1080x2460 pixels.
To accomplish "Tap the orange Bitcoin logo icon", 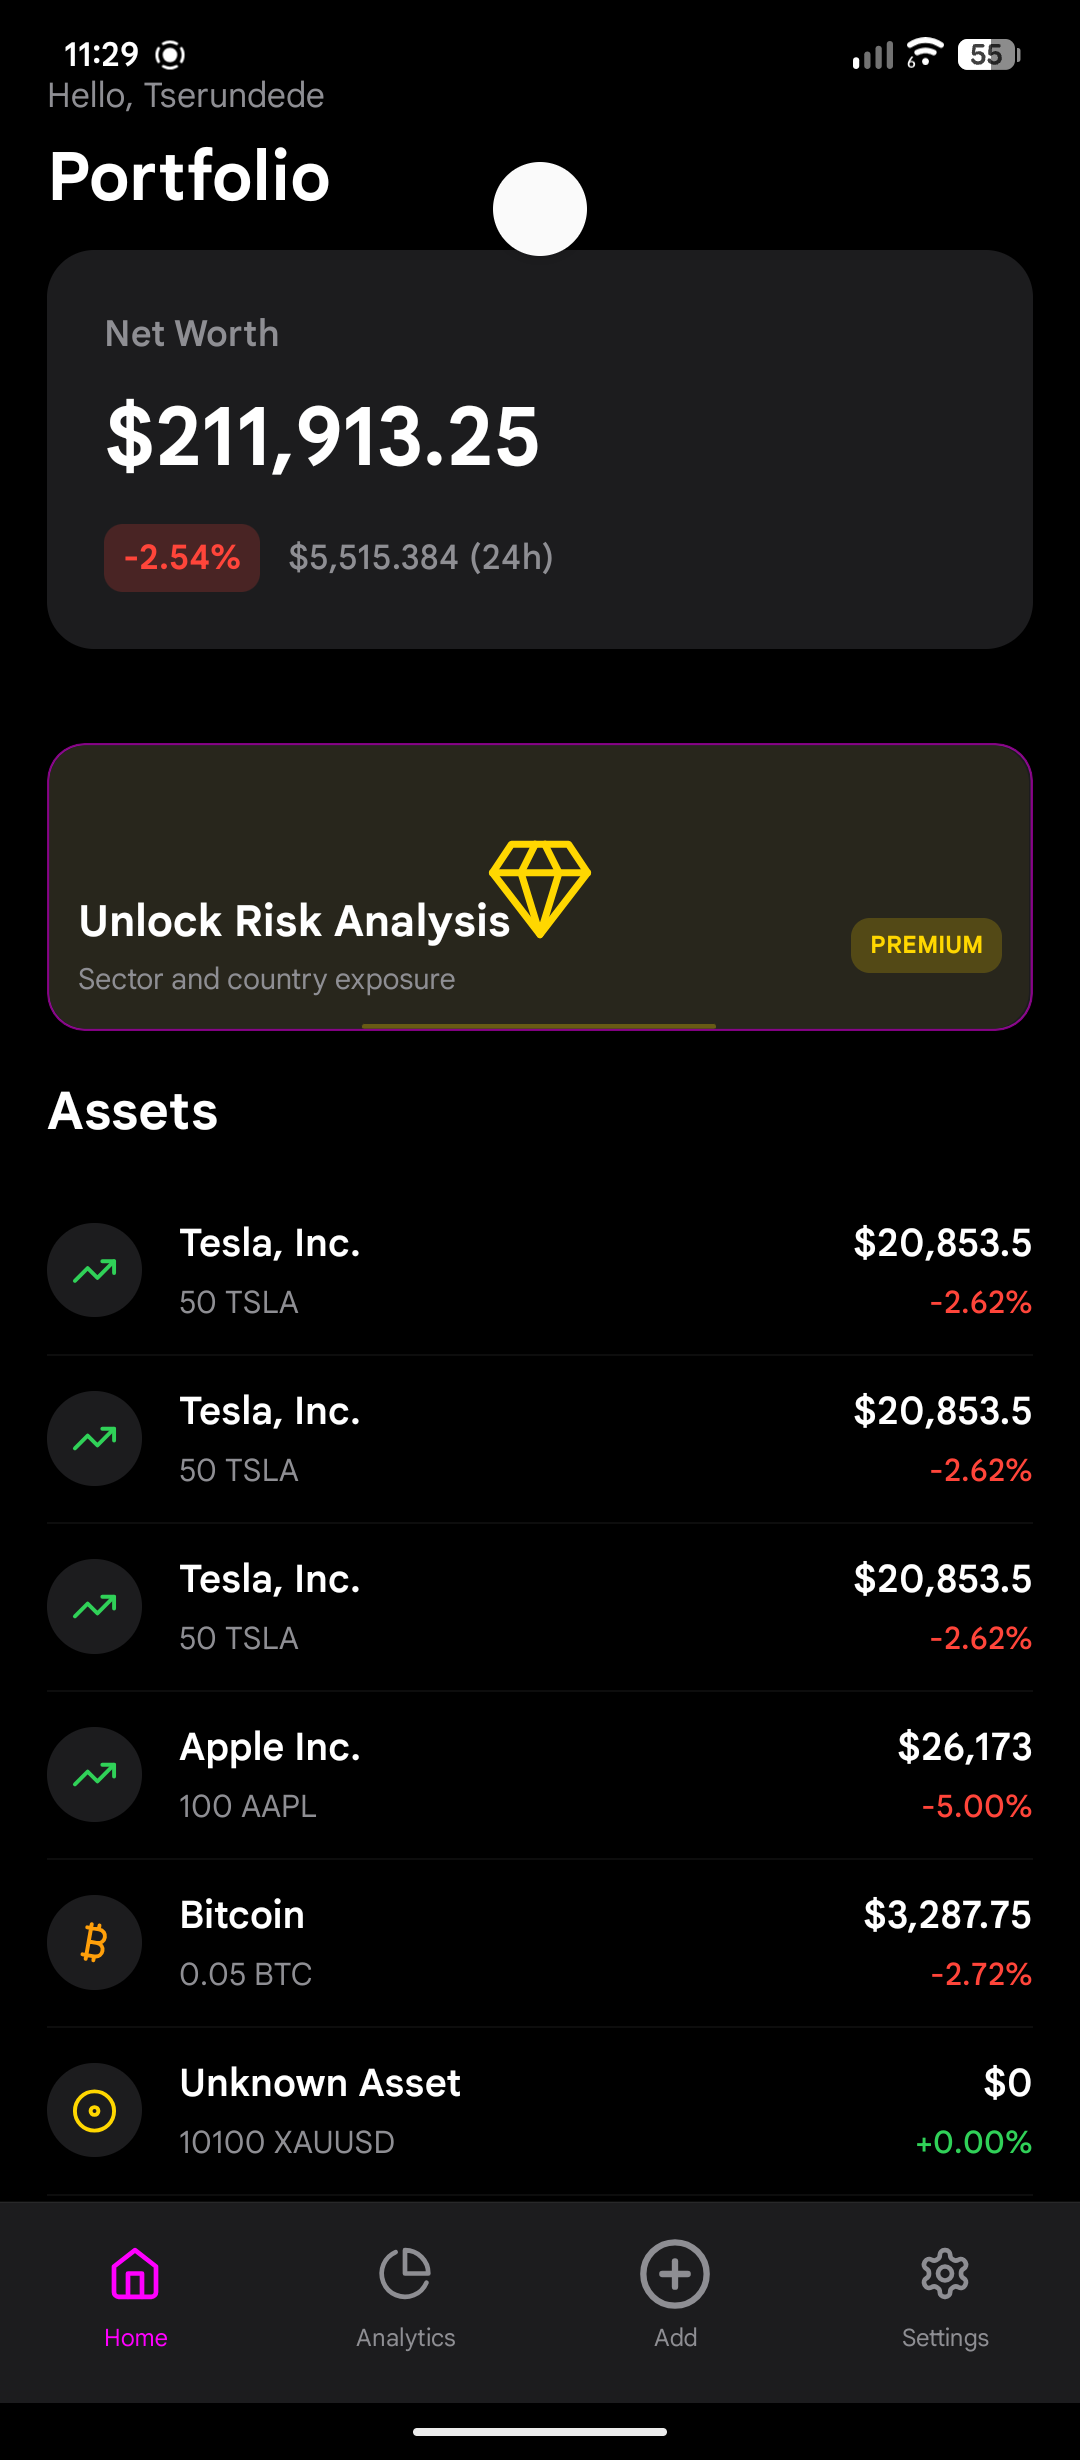I will coord(95,1943).
